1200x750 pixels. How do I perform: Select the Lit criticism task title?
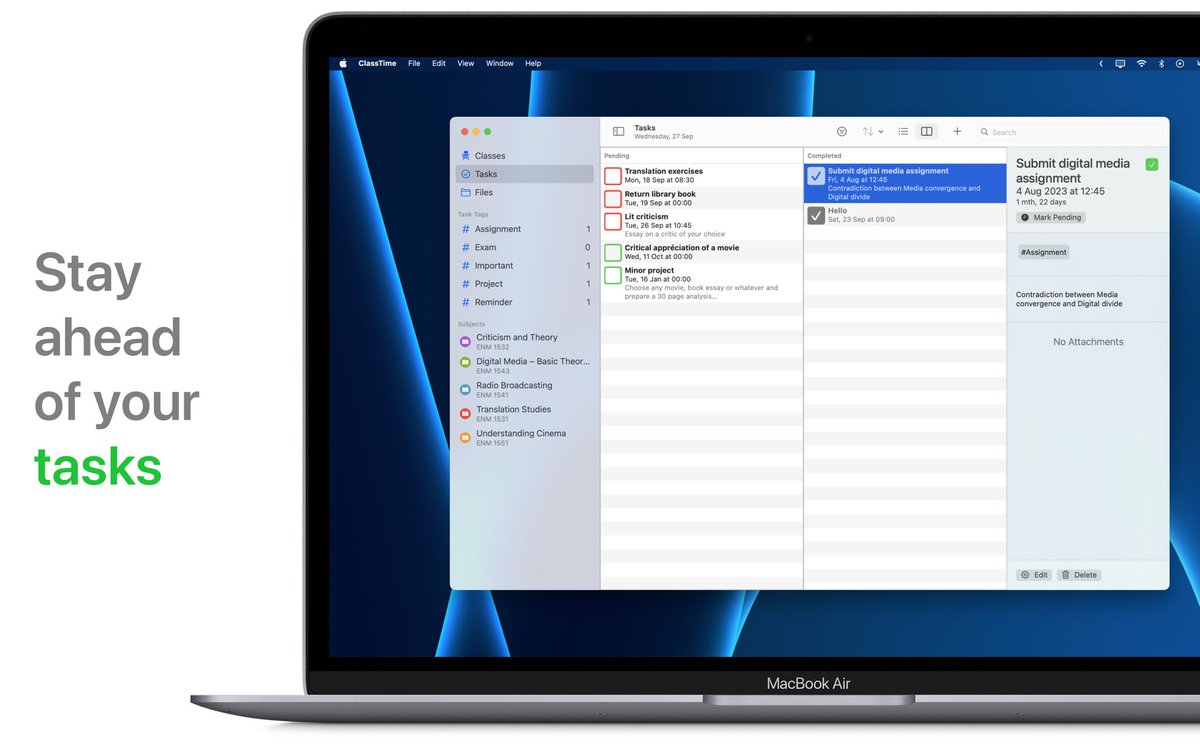[x=647, y=217]
